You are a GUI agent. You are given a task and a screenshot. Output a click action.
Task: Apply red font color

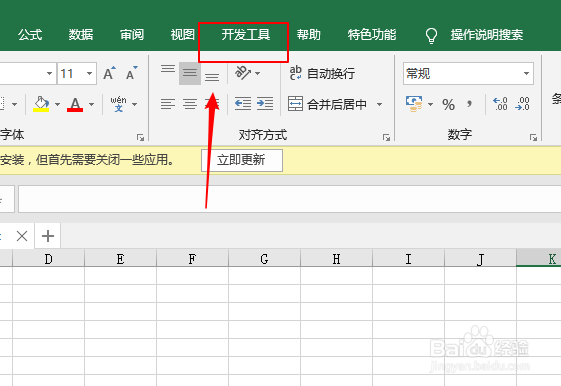pos(75,104)
